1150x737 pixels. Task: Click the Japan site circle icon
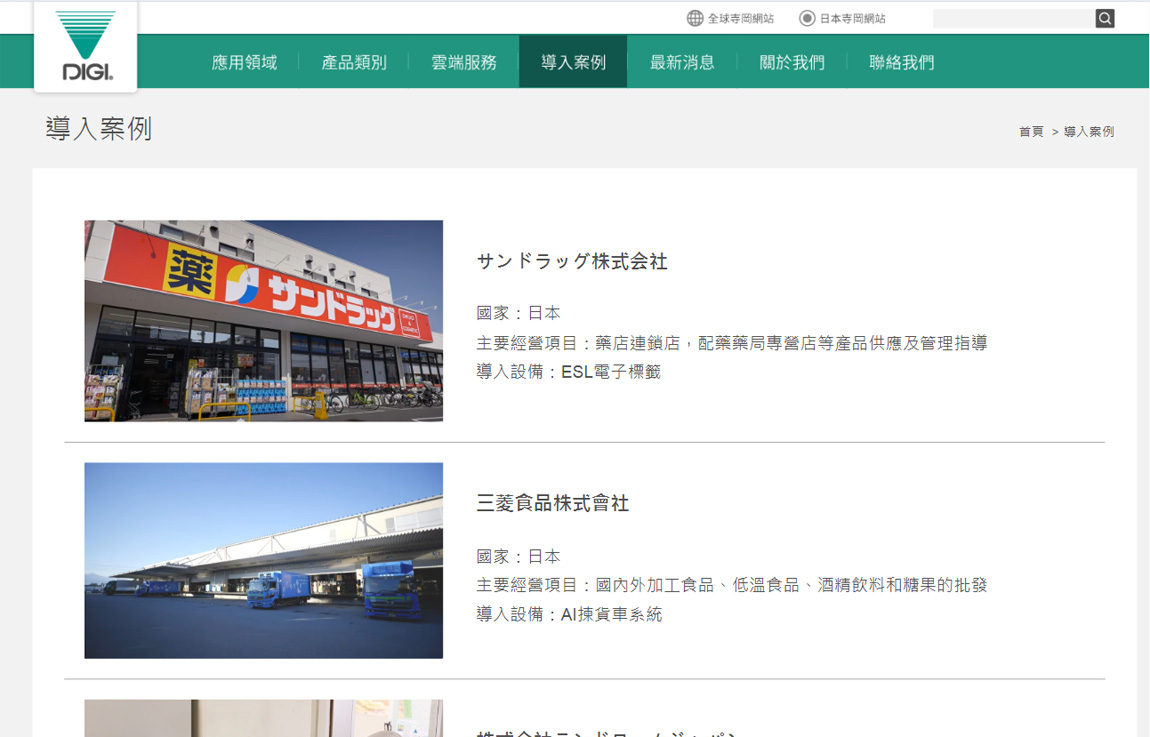(807, 18)
